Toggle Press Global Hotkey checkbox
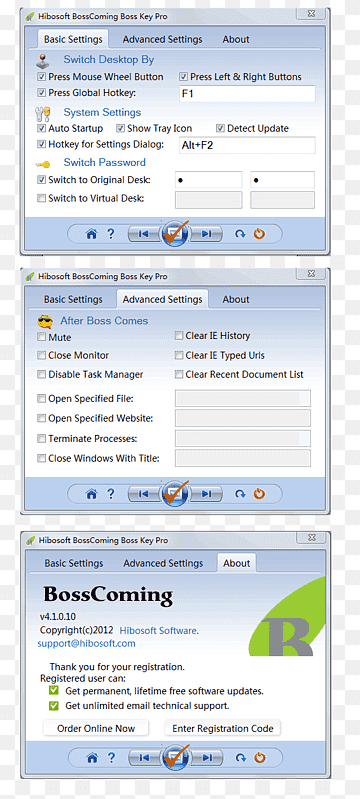 41,93
